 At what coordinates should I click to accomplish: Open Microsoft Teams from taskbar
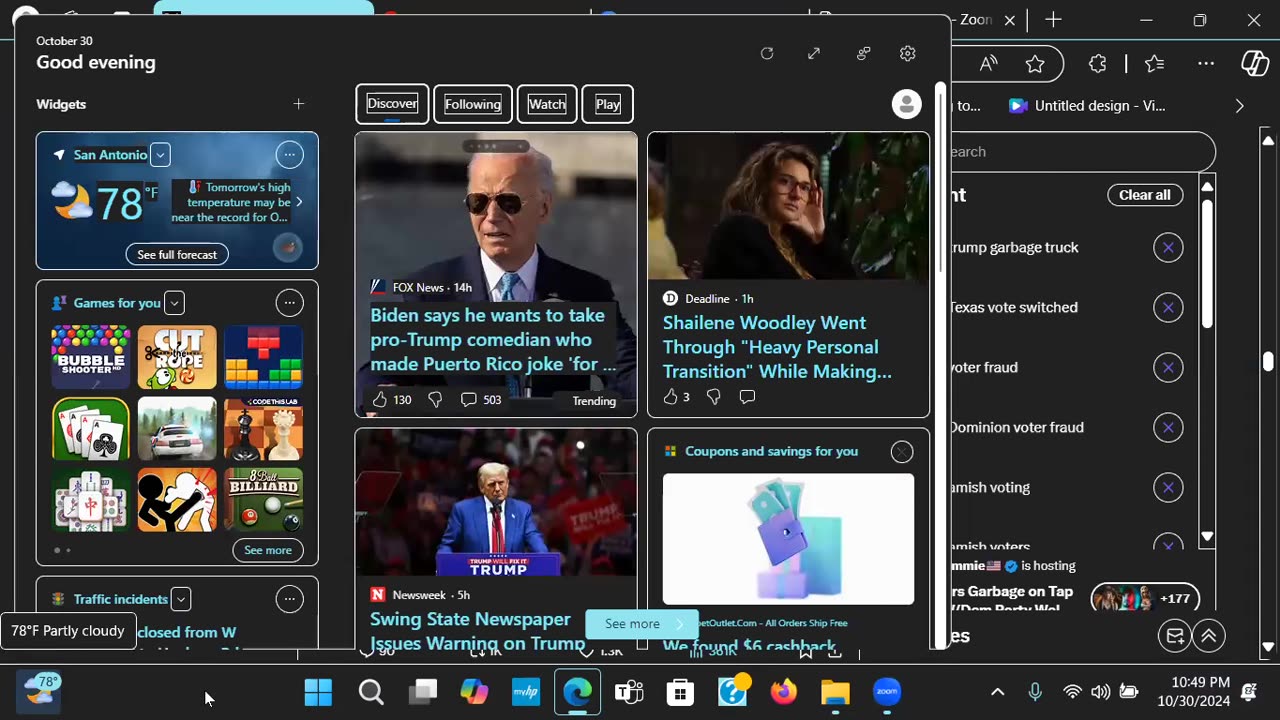click(629, 692)
